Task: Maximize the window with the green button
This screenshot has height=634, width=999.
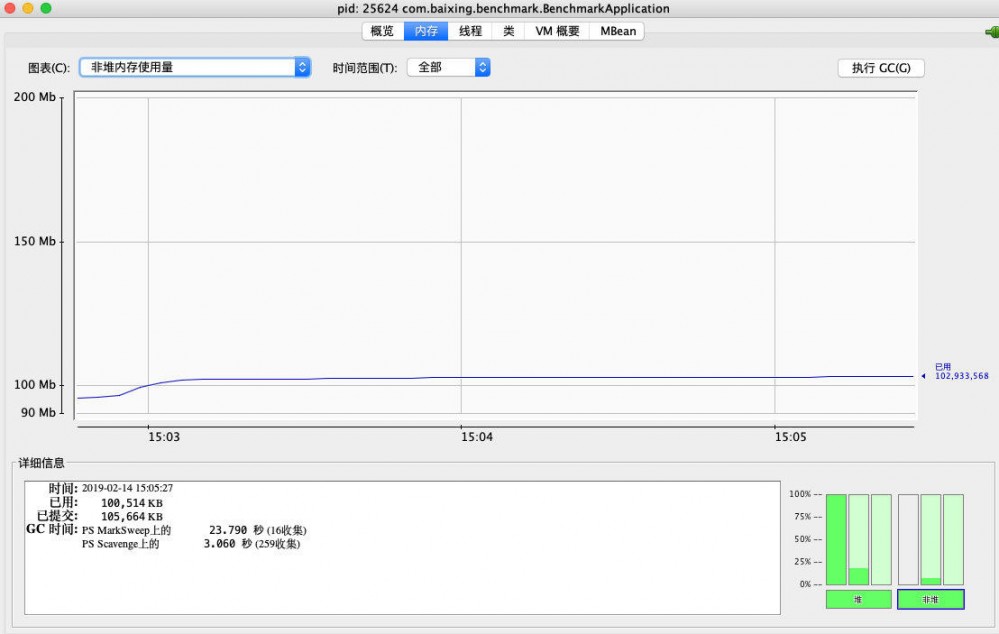Action: pyautogui.click(x=46, y=8)
